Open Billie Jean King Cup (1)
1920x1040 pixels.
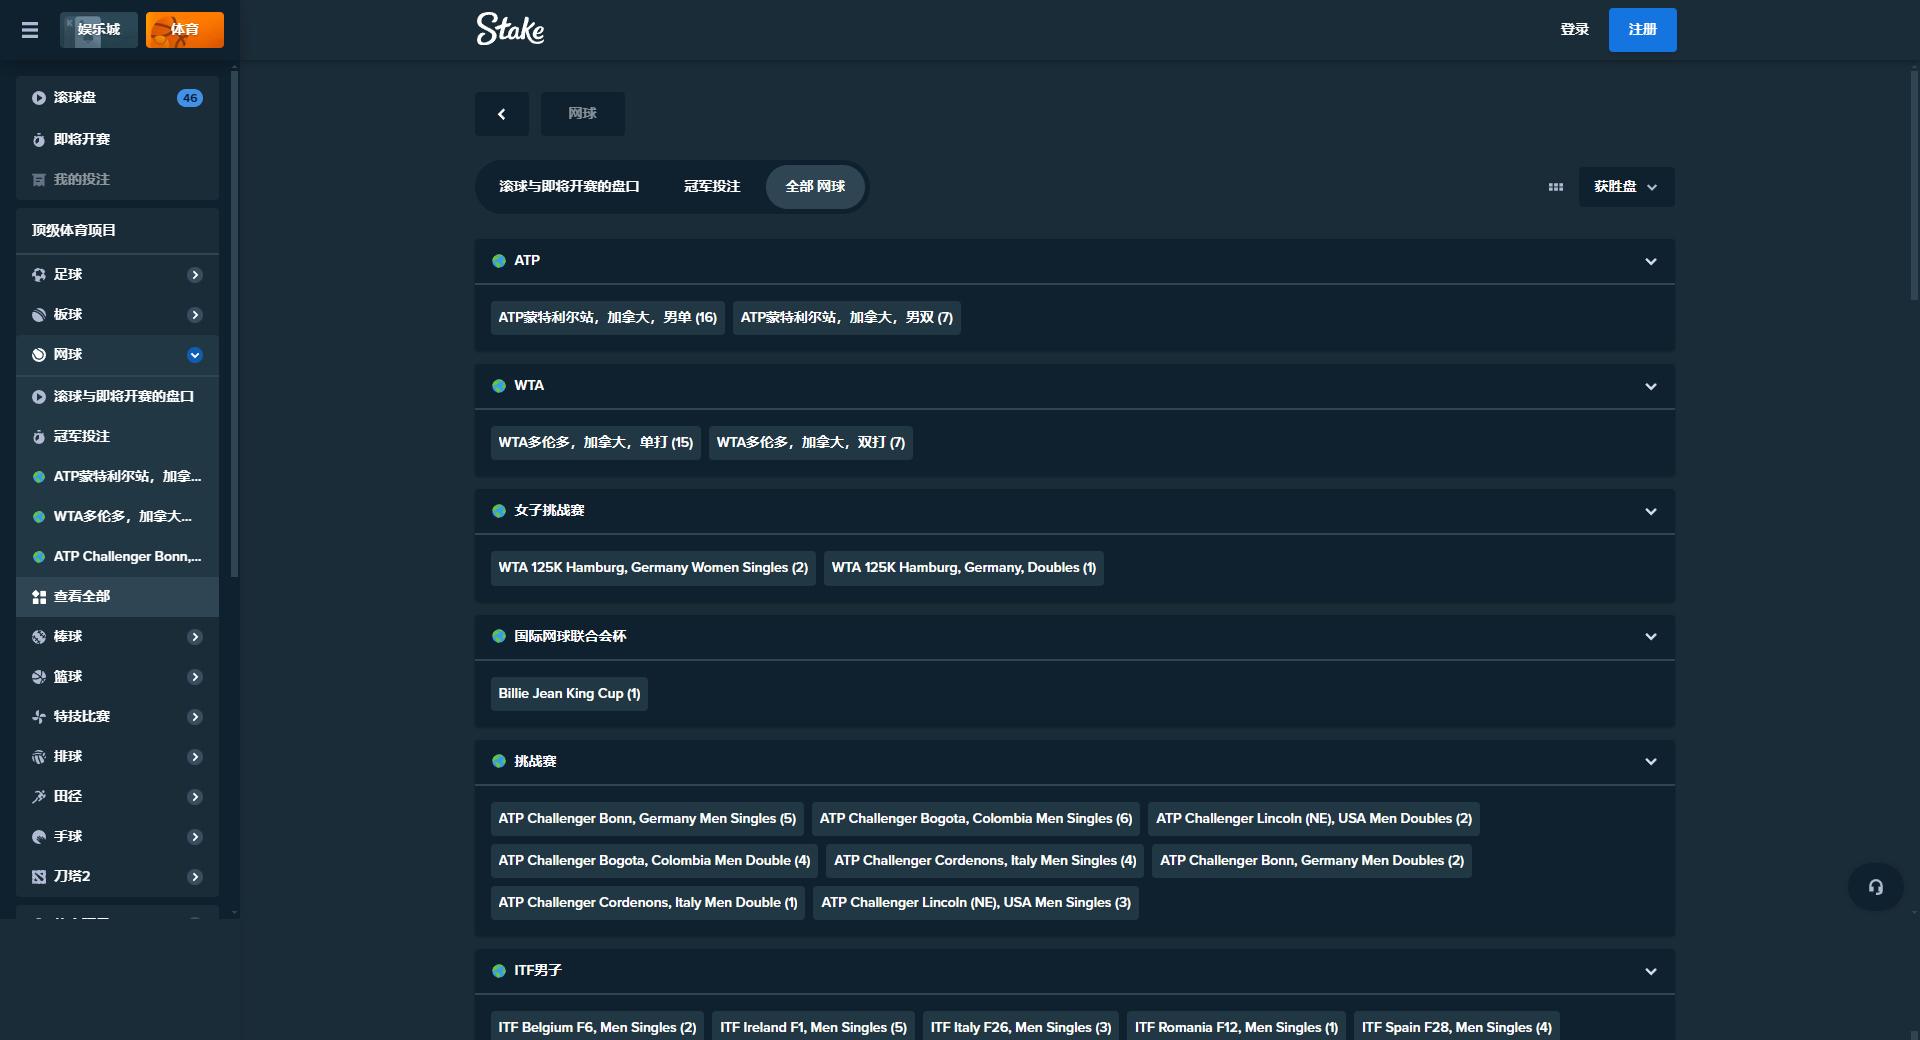pos(569,694)
